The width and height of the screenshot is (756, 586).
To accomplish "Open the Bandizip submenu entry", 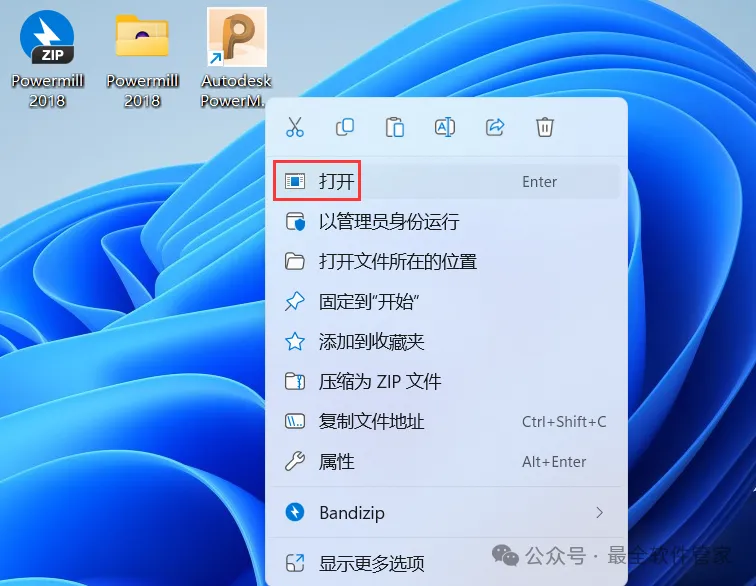I will point(446,512).
